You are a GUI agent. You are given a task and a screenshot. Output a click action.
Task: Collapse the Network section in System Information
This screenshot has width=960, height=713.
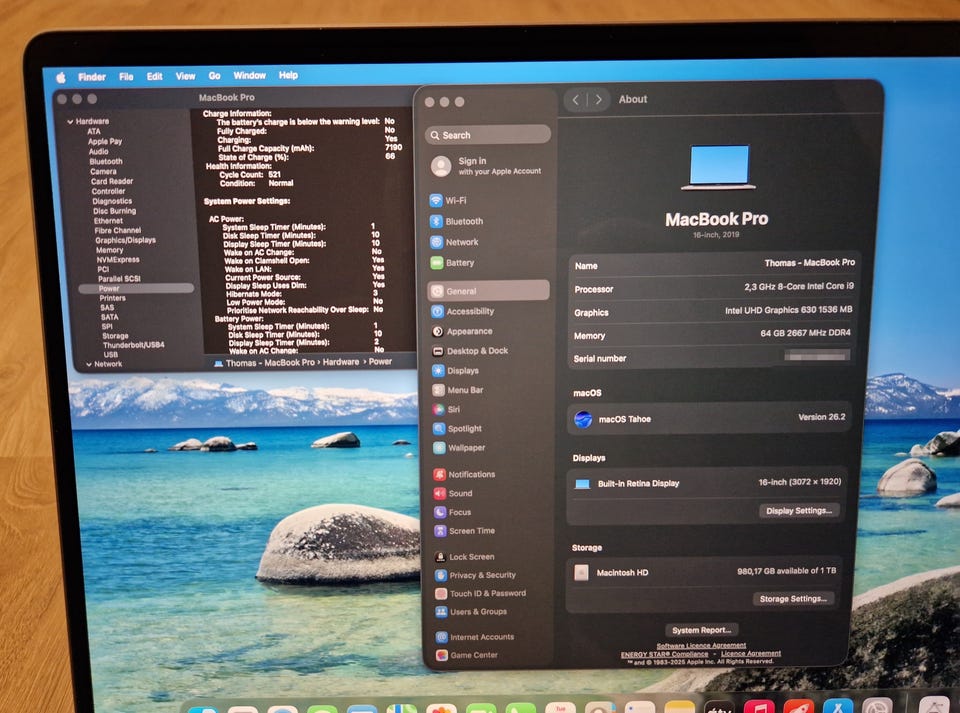89,364
